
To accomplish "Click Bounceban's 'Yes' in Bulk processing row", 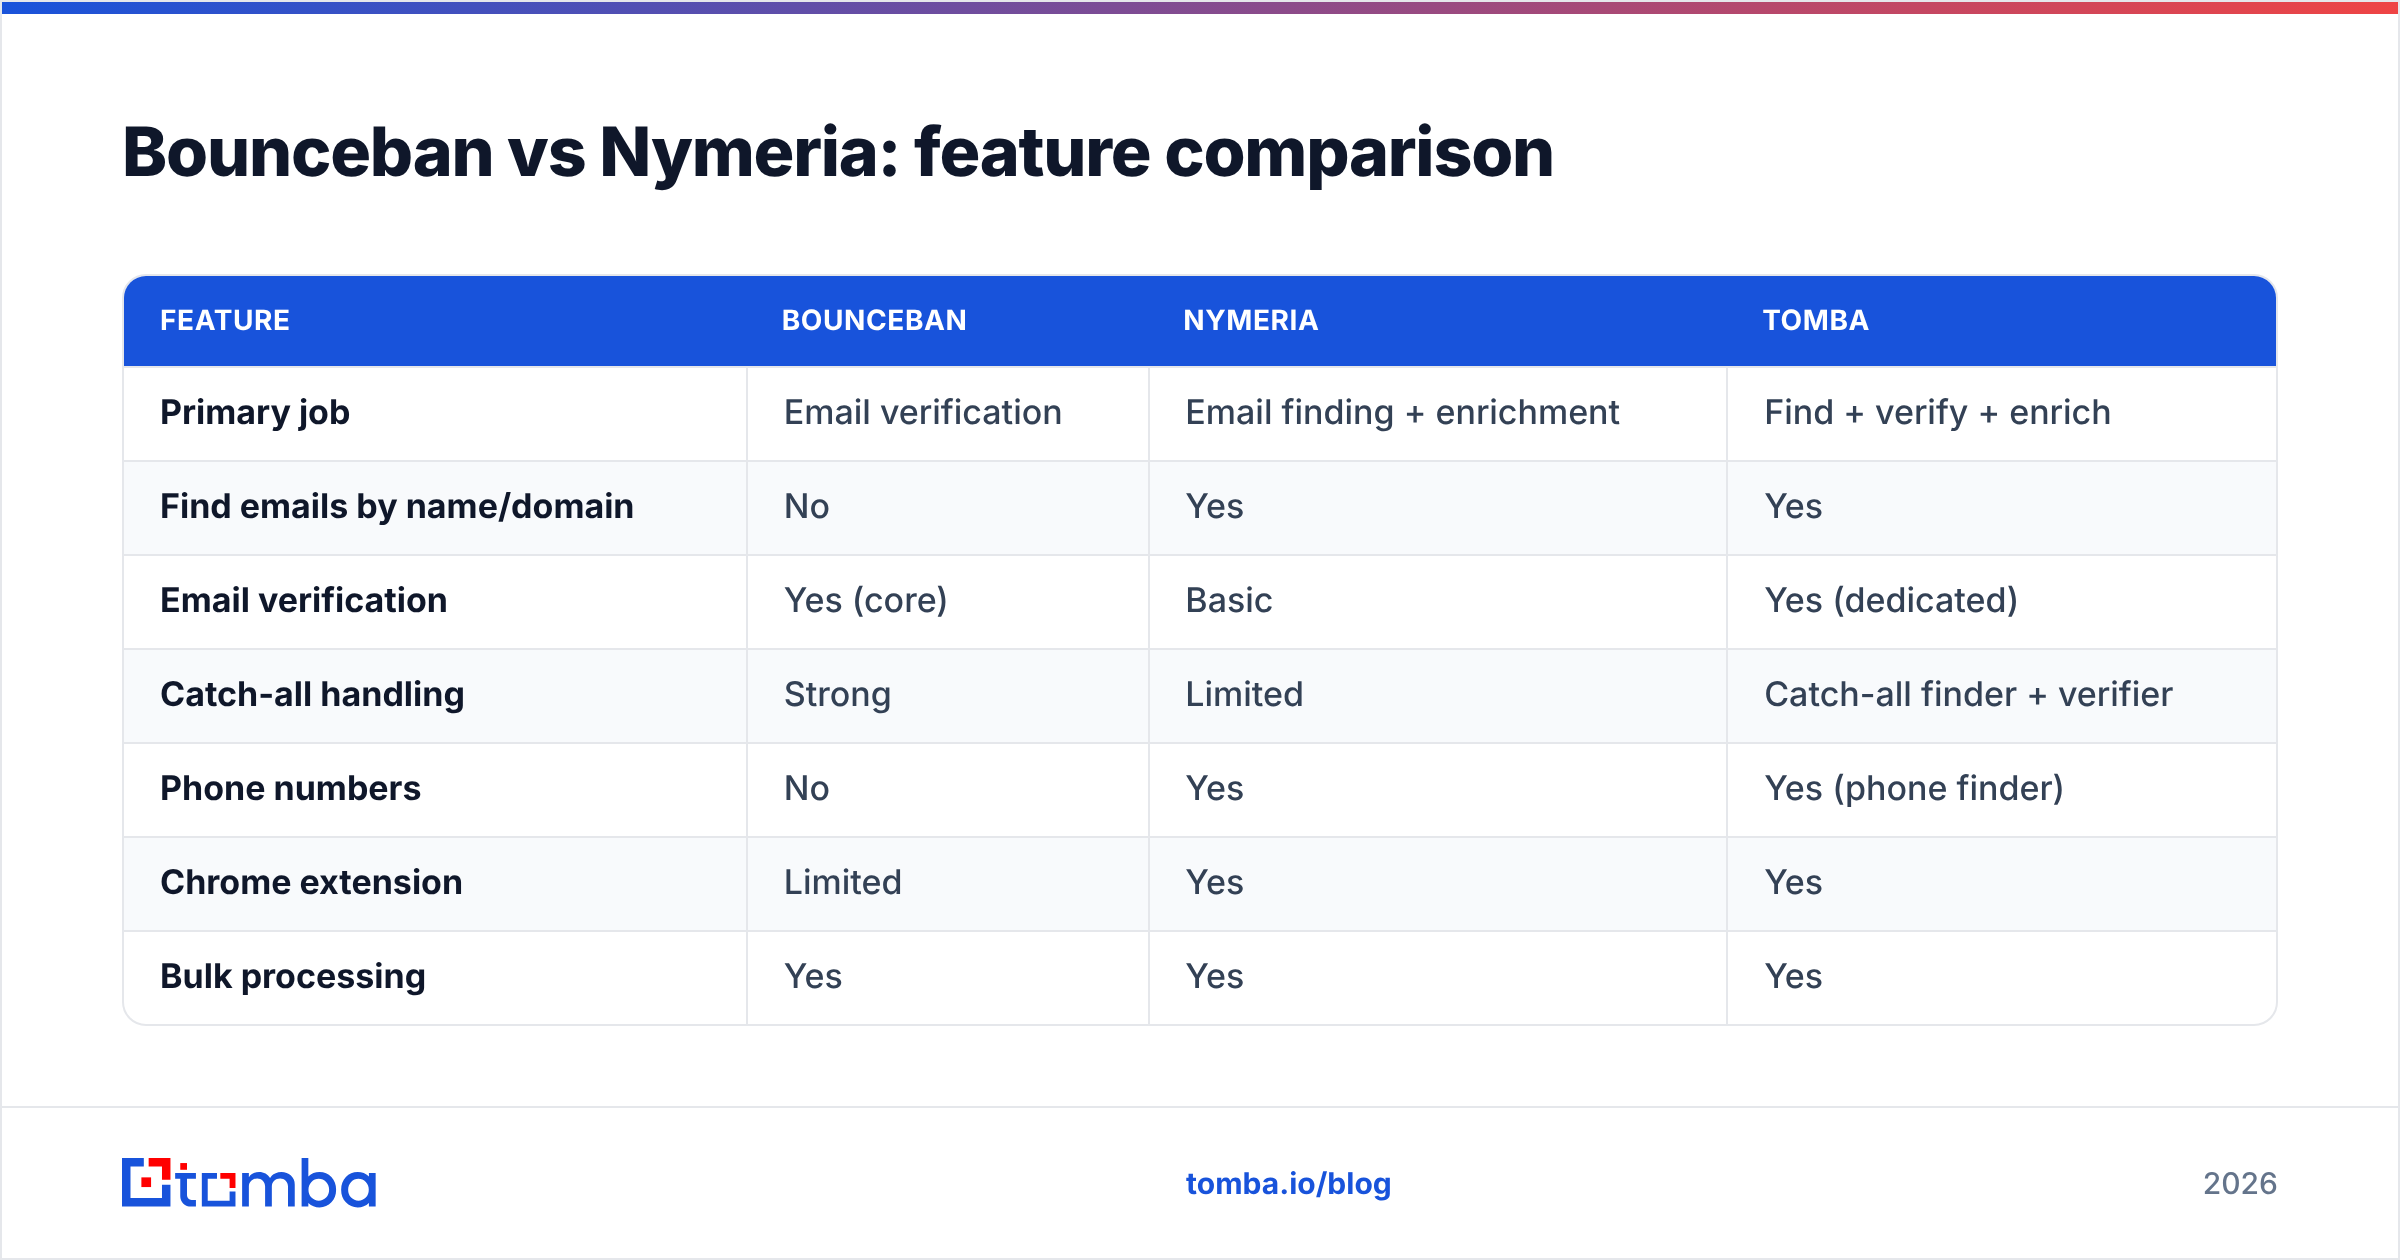I will tap(813, 976).
